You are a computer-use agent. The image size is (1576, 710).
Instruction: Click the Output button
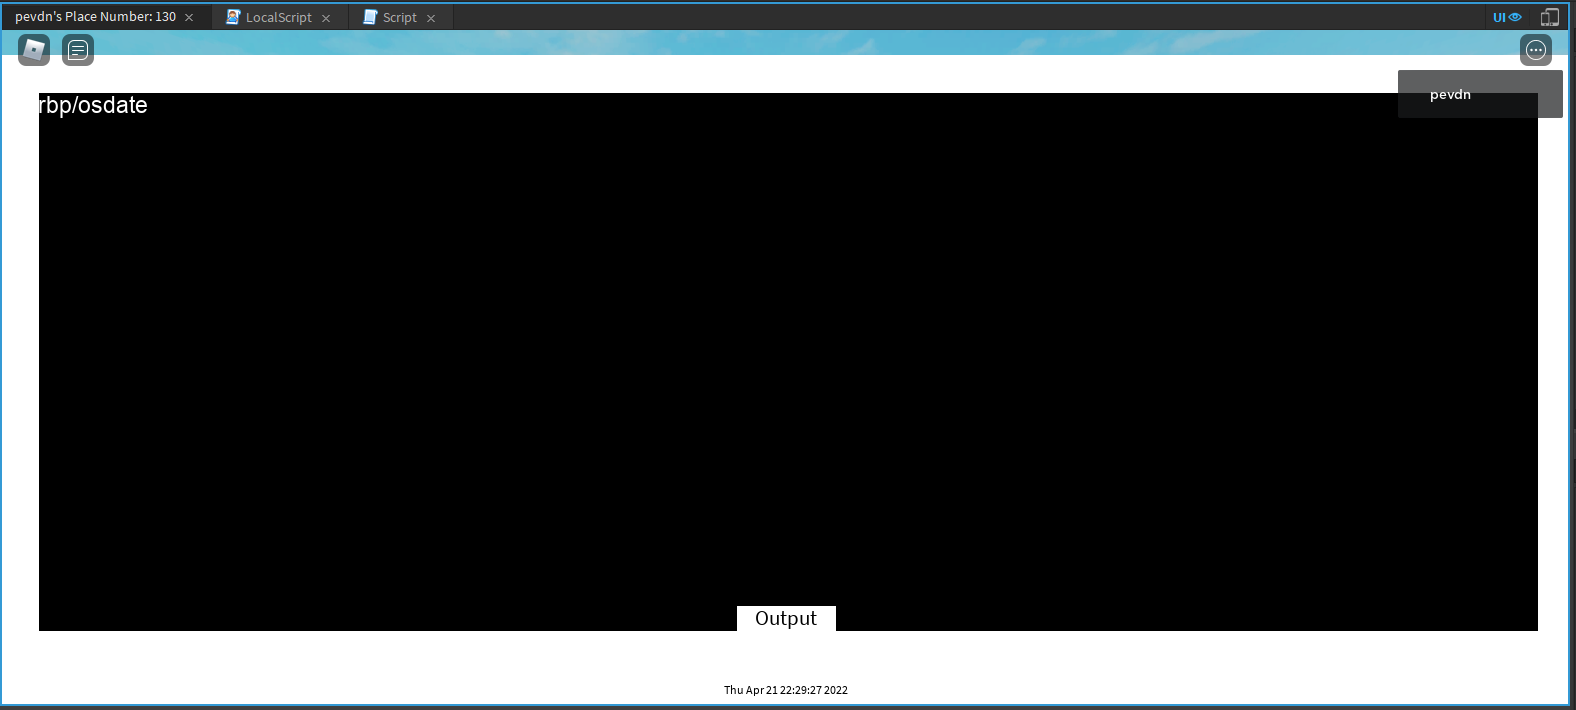786,618
